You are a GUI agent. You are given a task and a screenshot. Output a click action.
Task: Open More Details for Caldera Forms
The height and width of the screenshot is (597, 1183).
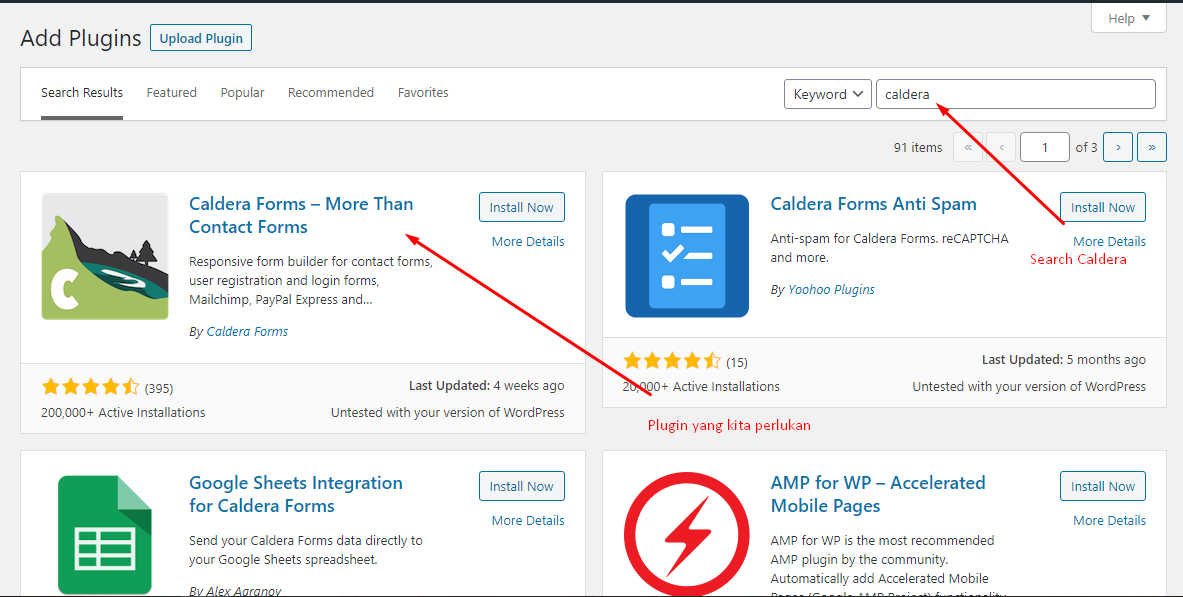(x=528, y=242)
